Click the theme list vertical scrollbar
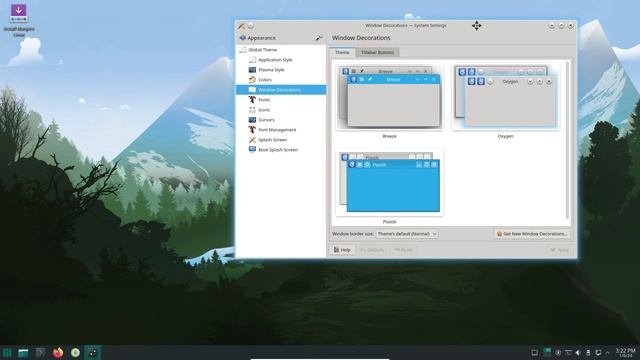Image resolution: width=640 pixels, height=360 pixels. [567, 141]
